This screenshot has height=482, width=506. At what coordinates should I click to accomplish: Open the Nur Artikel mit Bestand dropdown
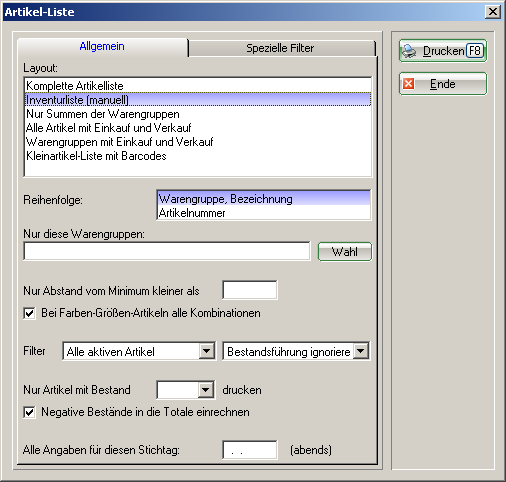[x=206, y=390]
